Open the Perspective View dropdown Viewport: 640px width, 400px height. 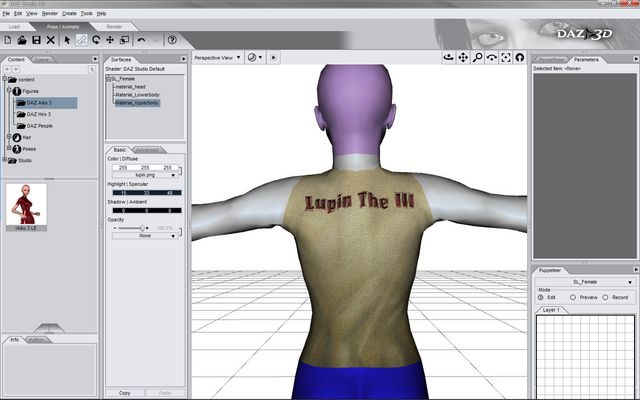point(217,58)
